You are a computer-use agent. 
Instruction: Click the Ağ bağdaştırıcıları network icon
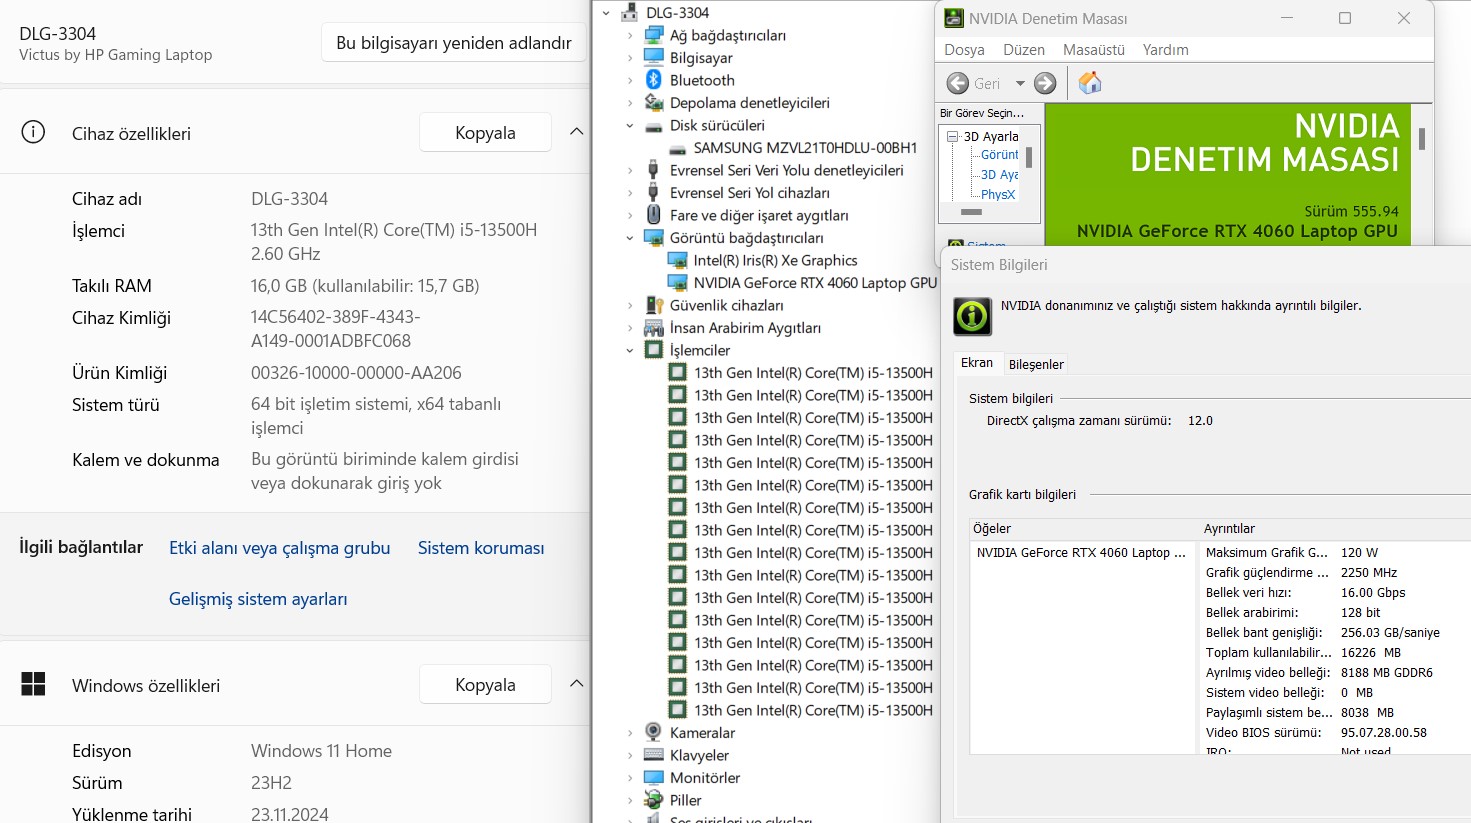[654, 35]
